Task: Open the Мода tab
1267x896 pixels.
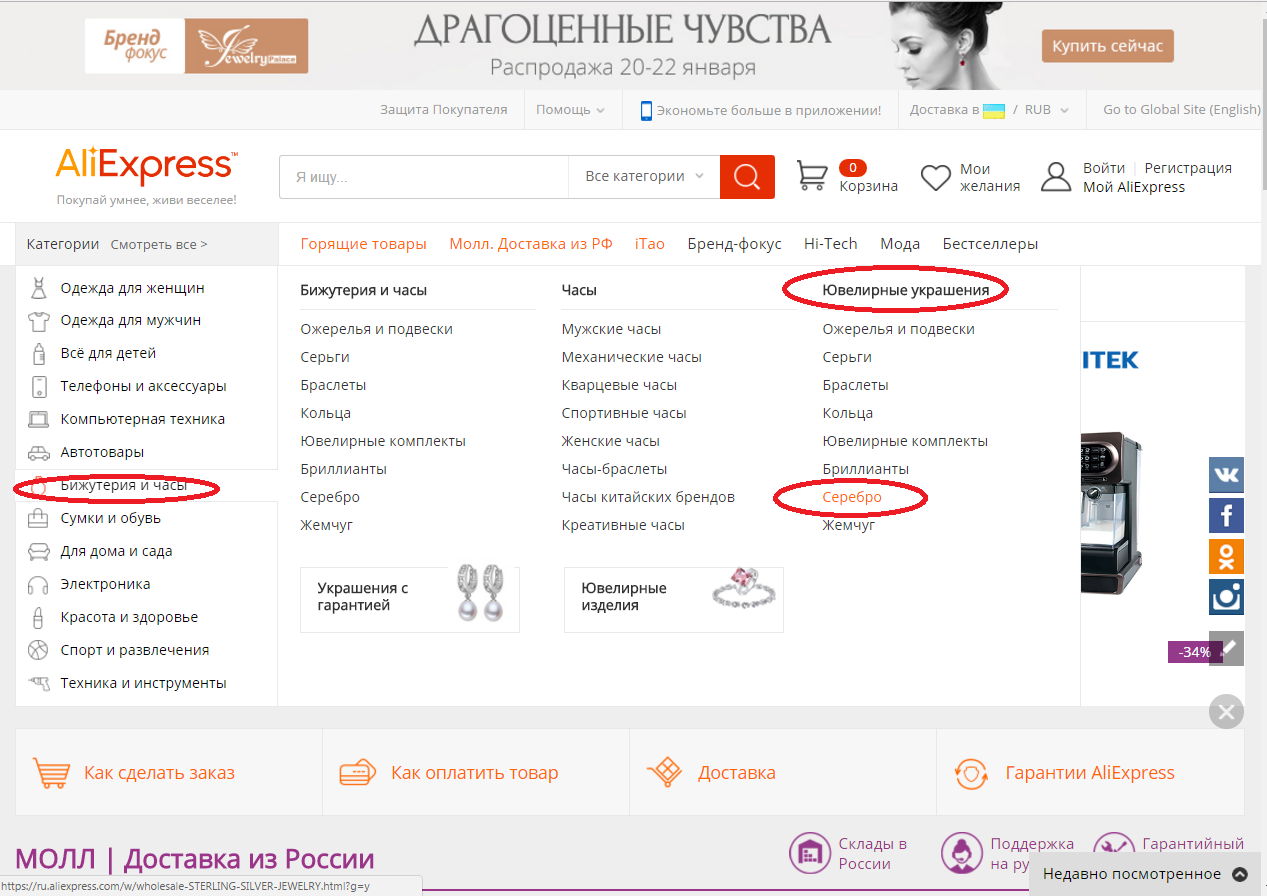Action: pyautogui.click(x=900, y=244)
